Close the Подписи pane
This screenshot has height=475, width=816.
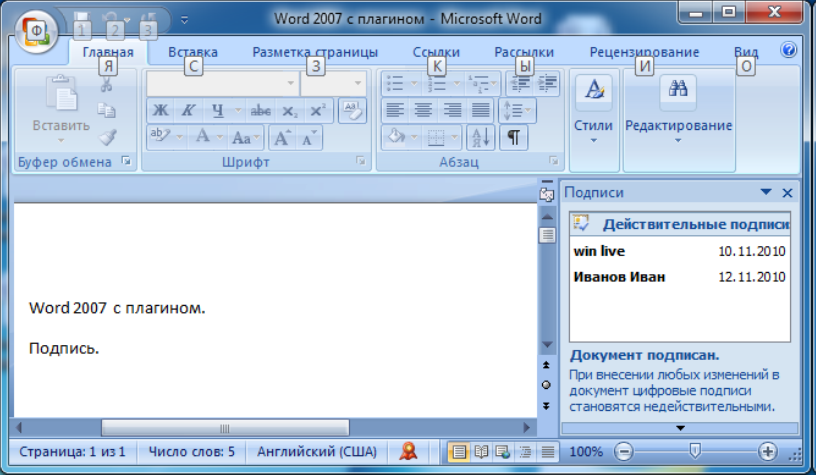787,193
